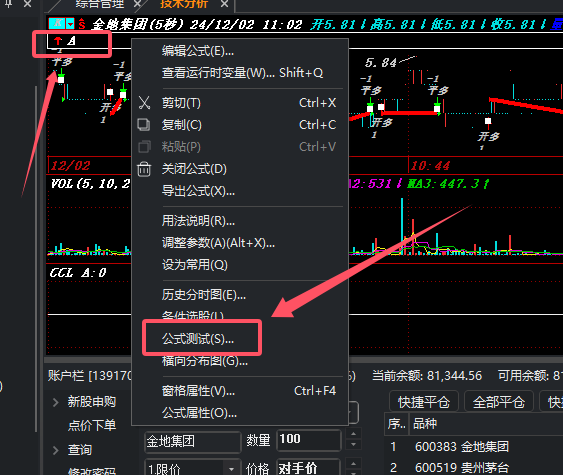This screenshot has width=563, height=475.
Task: Increase quantity with the up stepper
Action: click(354, 434)
